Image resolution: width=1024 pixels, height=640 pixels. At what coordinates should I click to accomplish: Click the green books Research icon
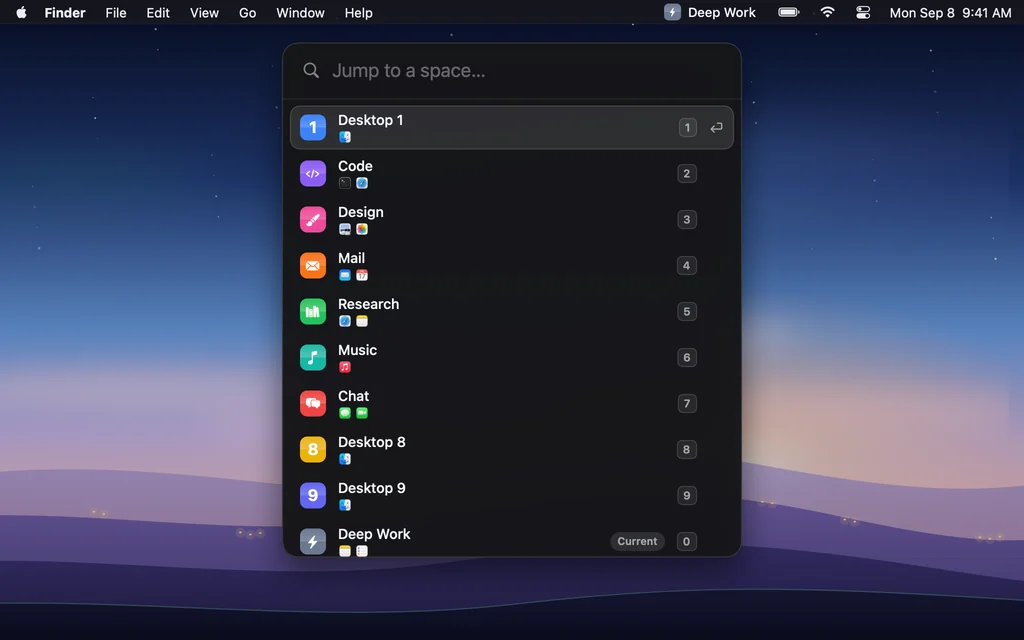313,312
